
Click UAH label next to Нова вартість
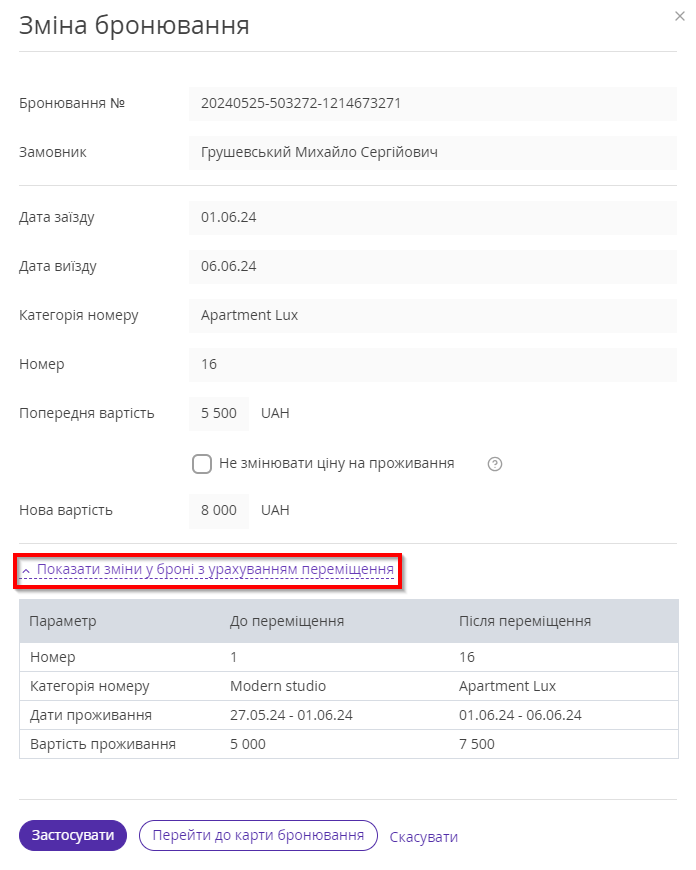tap(275, 510)
